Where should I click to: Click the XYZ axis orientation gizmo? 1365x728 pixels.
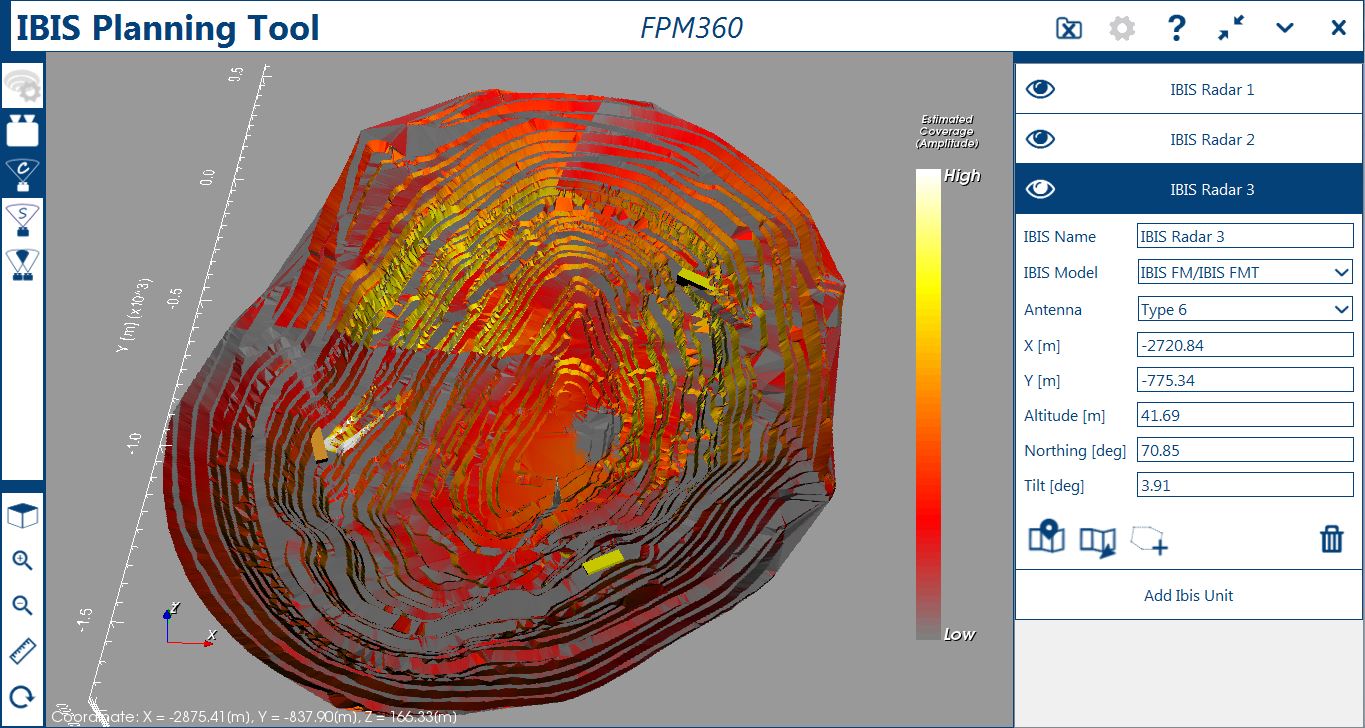[187, 625]
